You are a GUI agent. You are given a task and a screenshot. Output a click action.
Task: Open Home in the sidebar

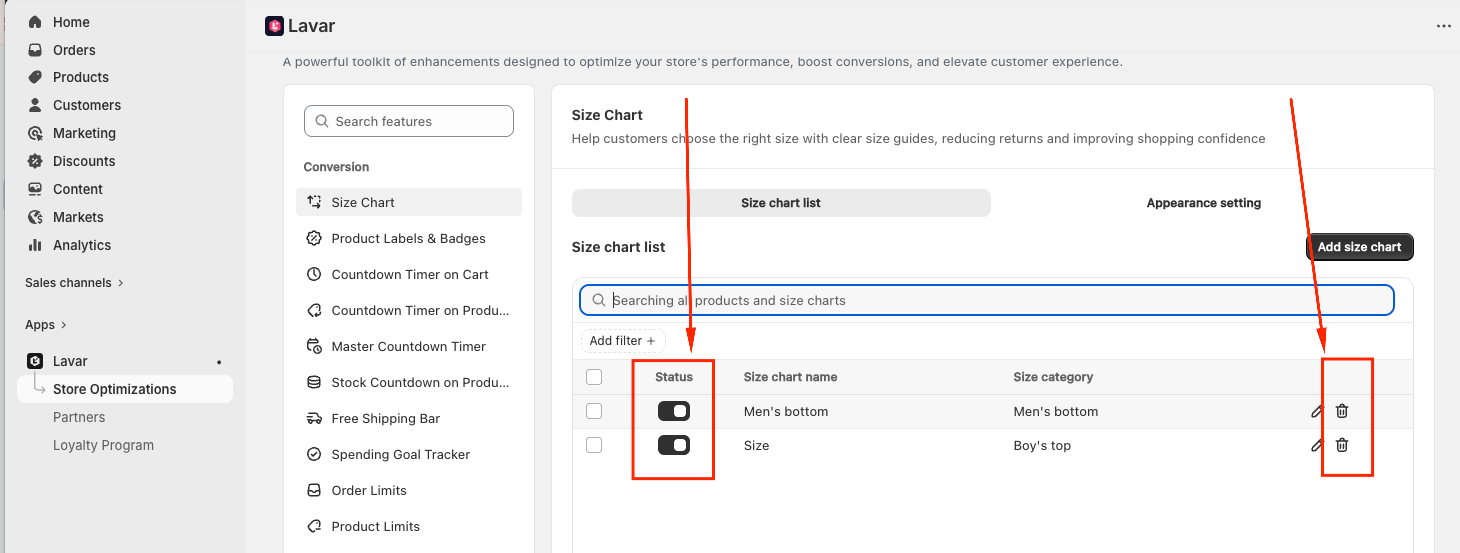point(71,22)
